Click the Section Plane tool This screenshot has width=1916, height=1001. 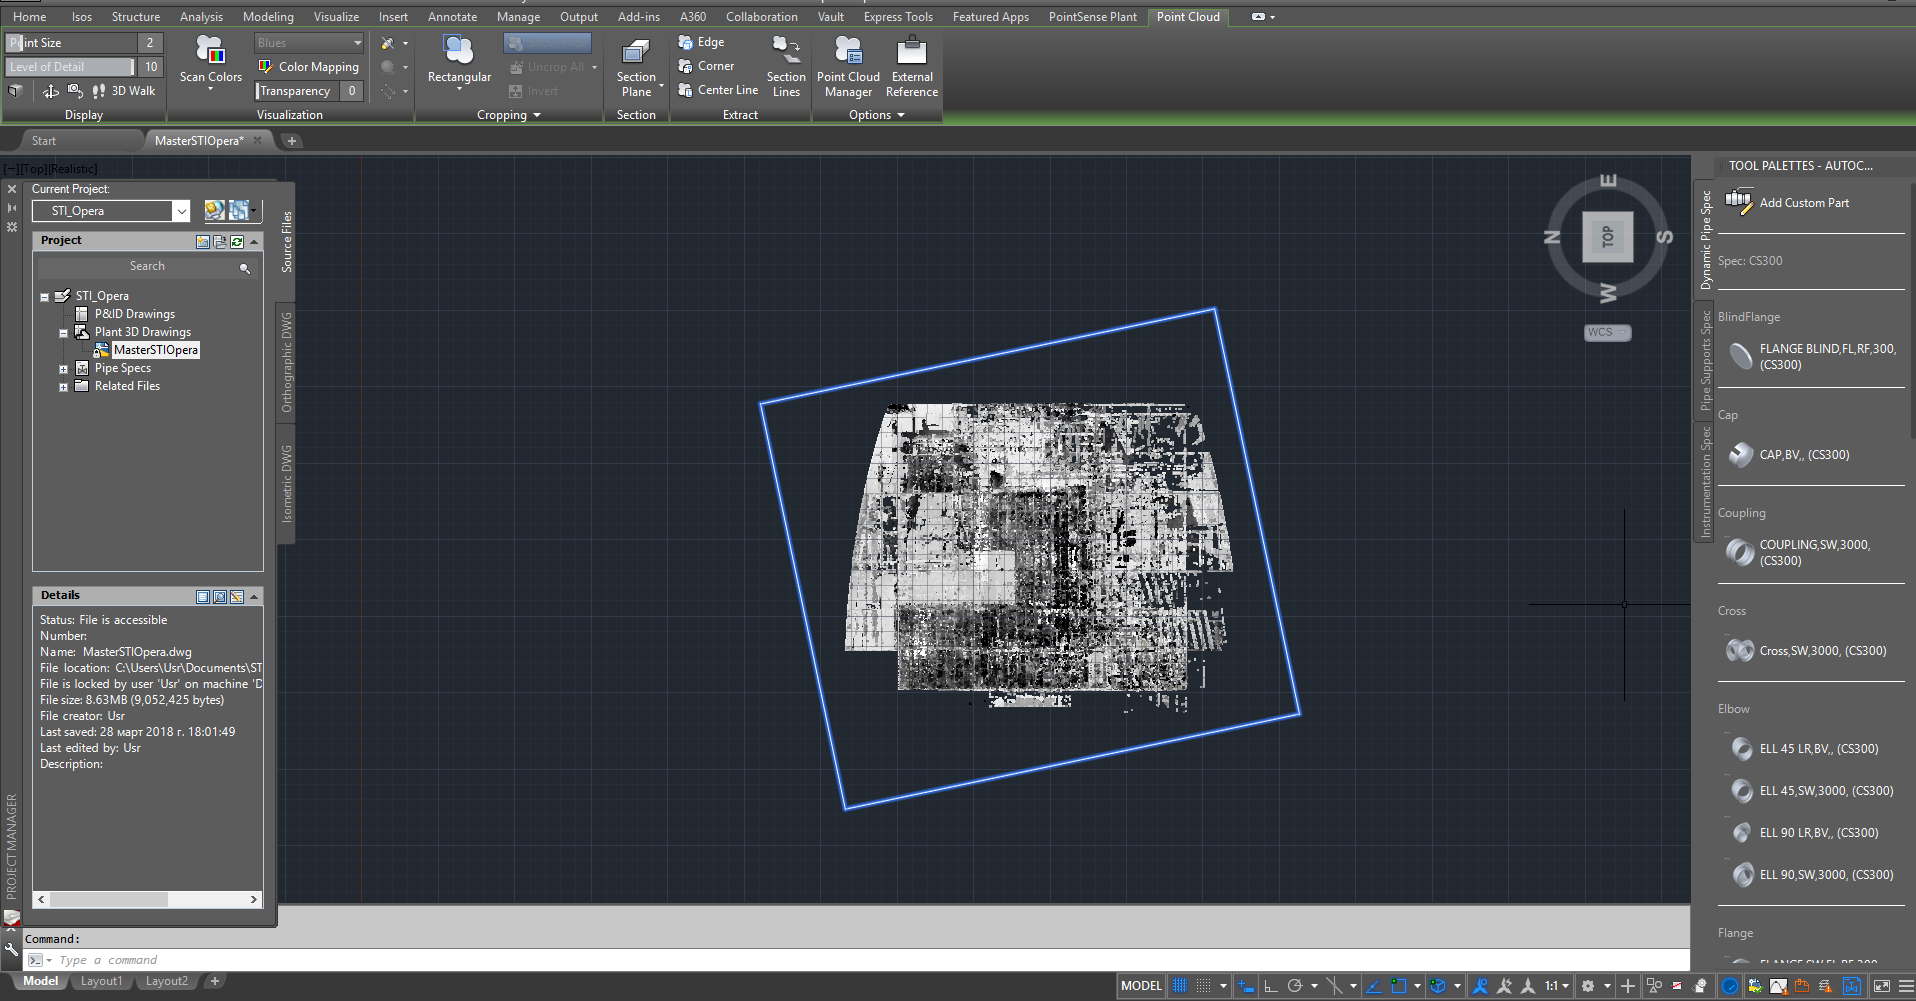click(x=636, y=67)
